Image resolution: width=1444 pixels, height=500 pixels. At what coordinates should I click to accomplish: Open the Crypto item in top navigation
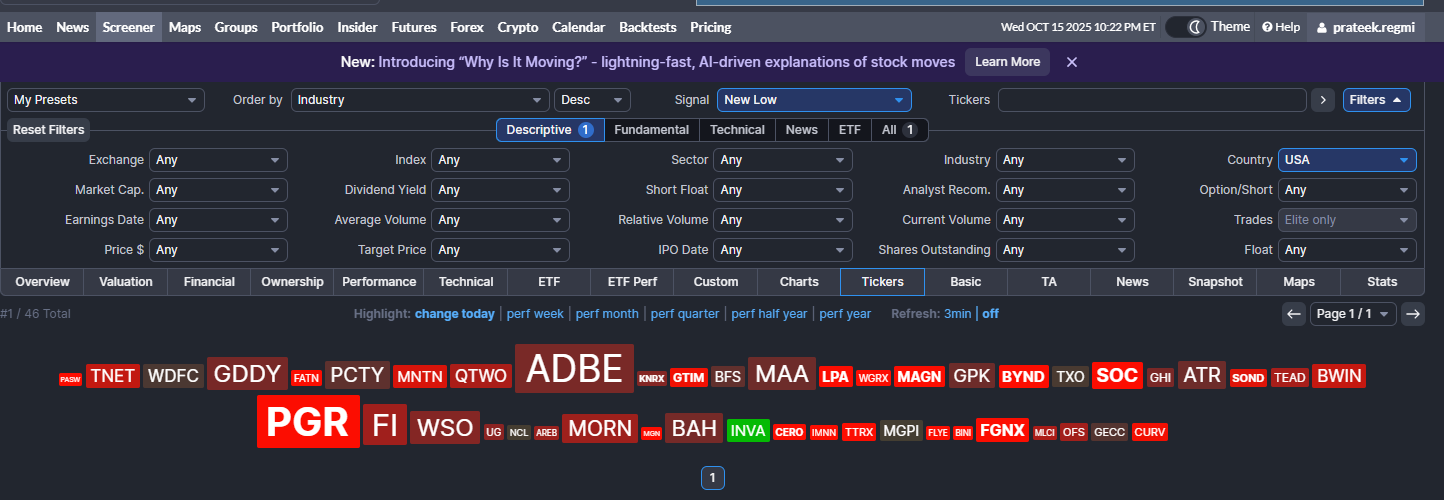tap(517, 27)
